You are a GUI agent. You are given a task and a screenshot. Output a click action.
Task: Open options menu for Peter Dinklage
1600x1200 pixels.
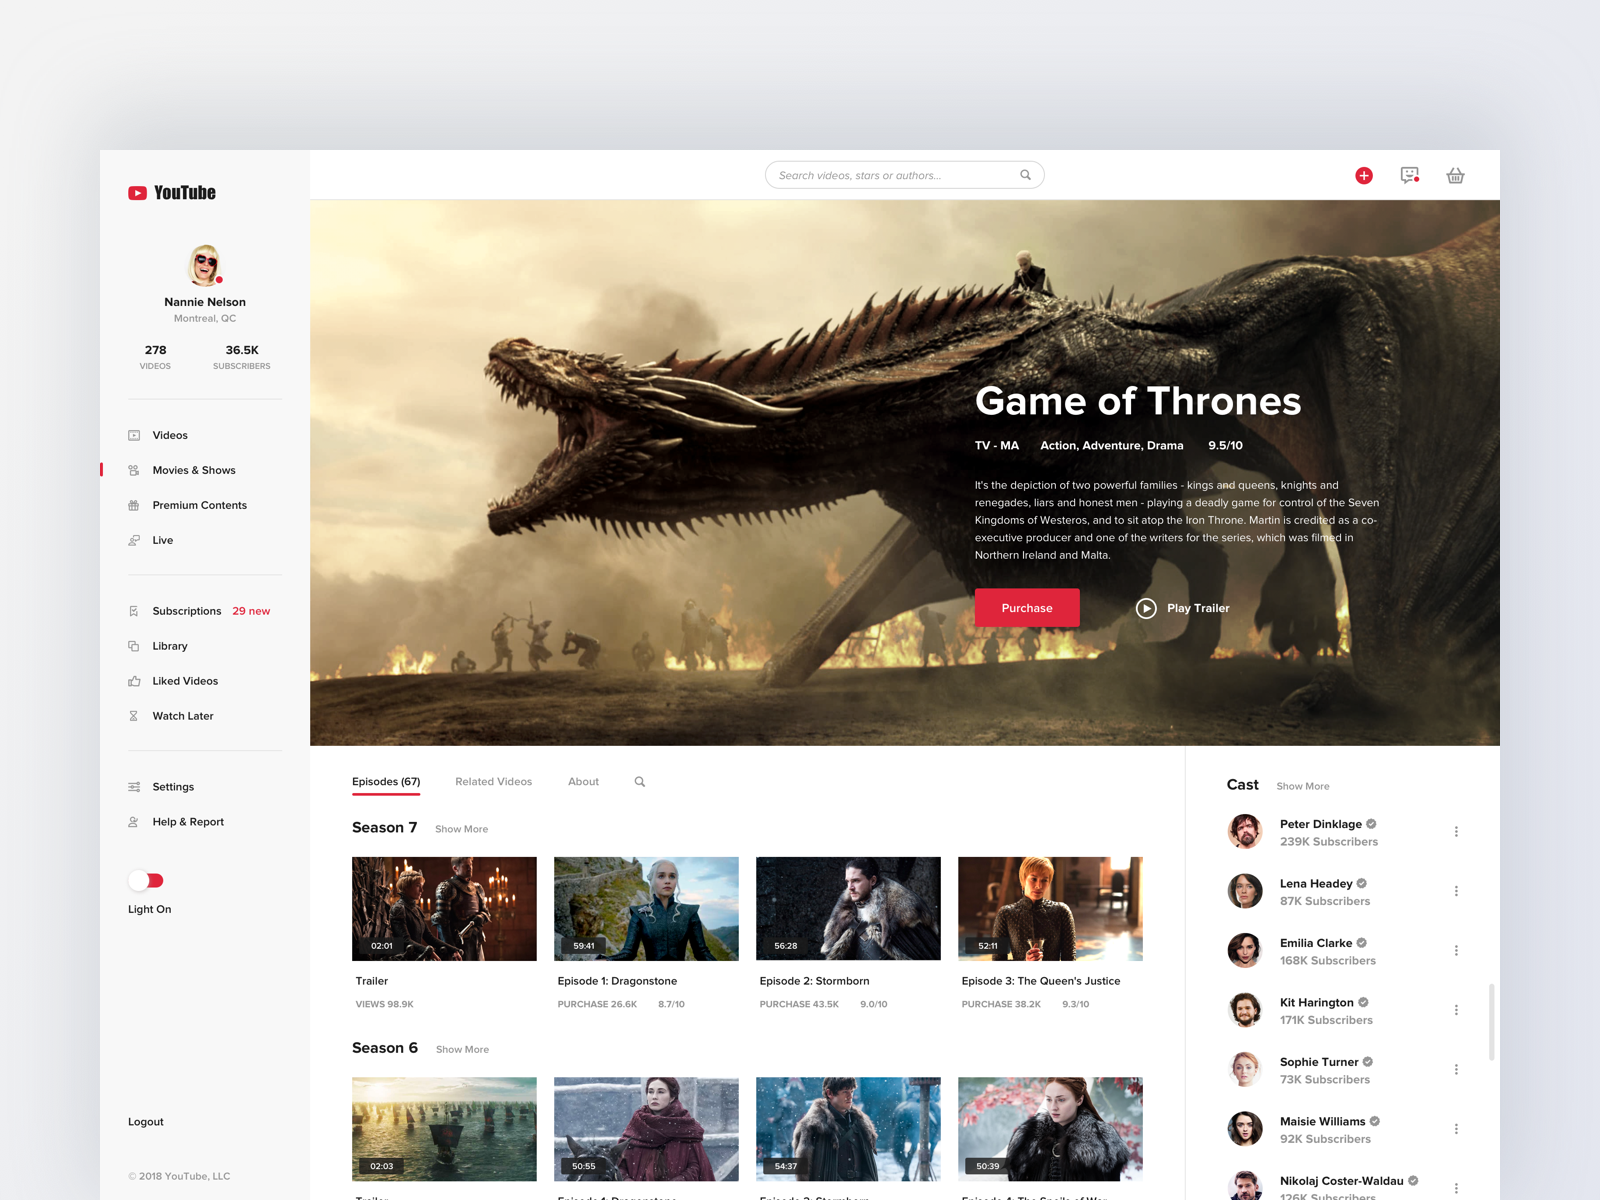(x=1457, y=832)
